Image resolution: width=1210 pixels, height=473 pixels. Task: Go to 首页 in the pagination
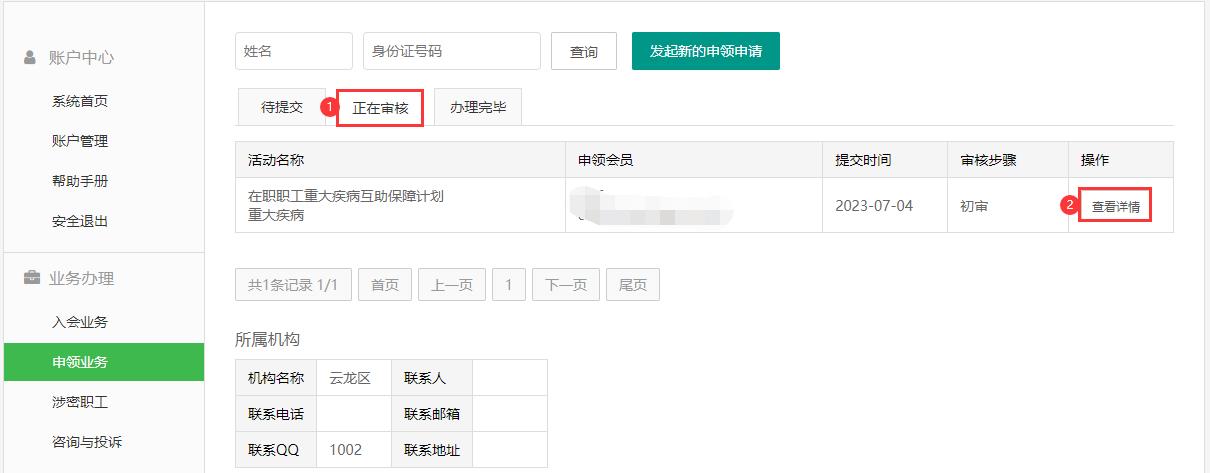[385, 285]
